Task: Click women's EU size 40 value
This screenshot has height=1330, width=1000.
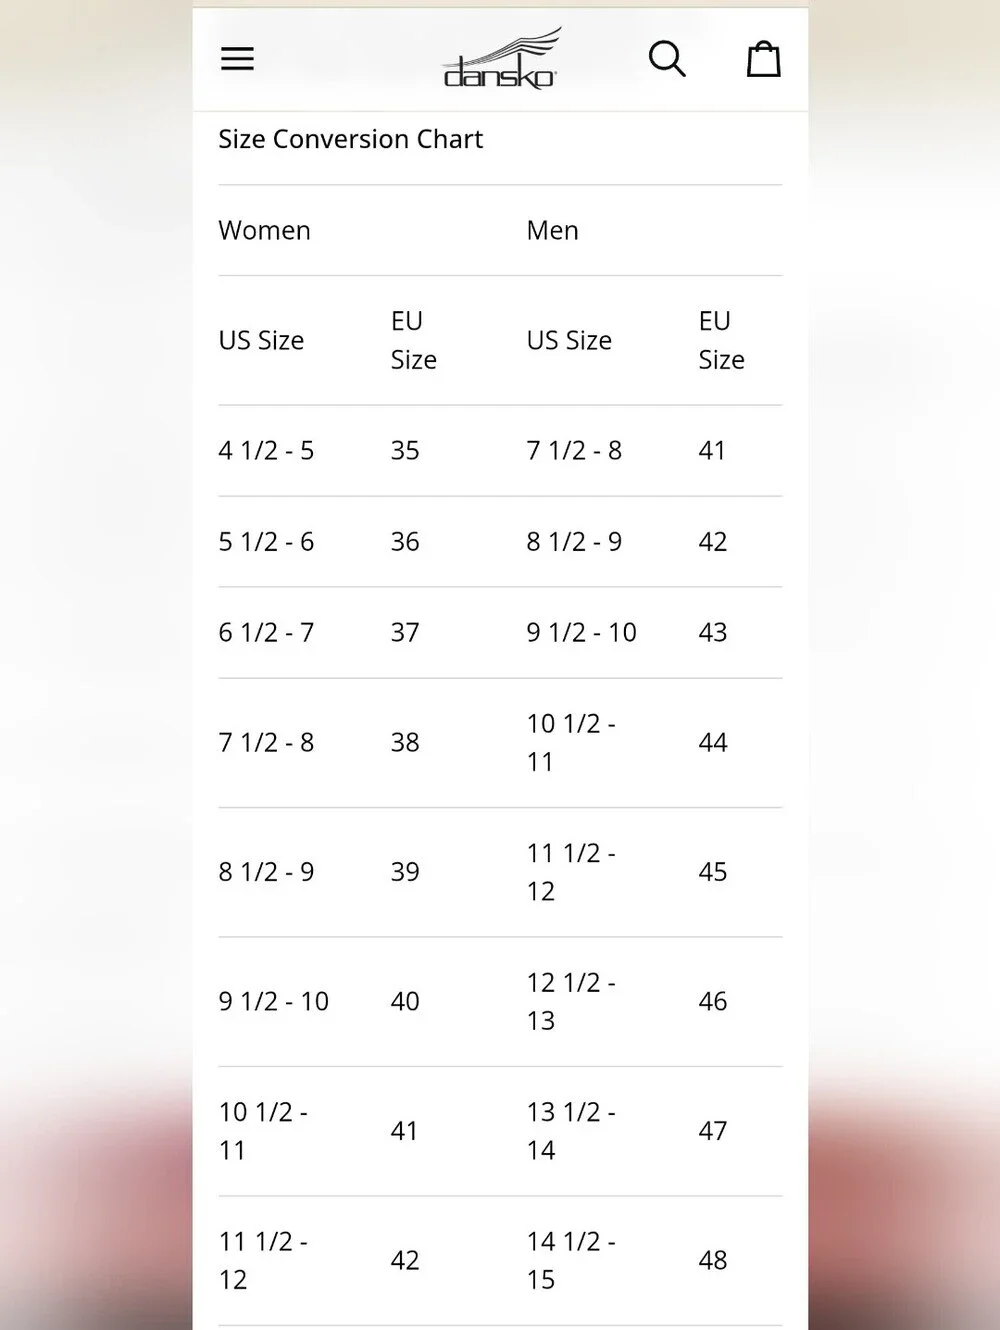Action: 405,1002
